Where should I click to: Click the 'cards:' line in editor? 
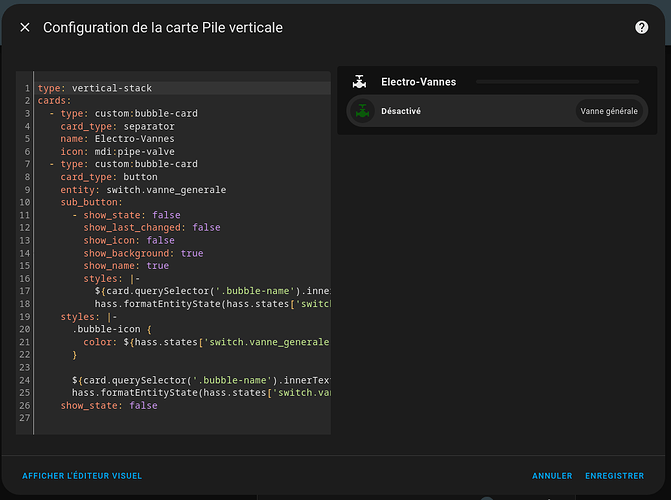[x=54, y=101]
